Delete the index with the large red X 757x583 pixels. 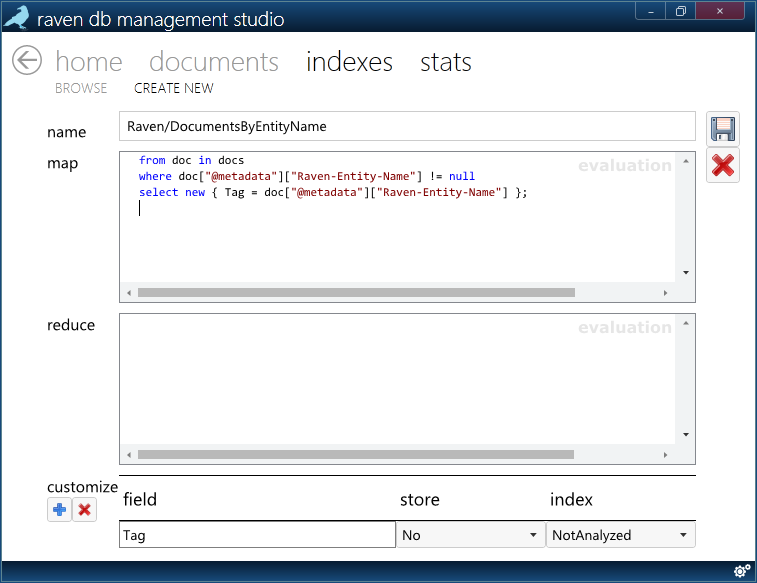click(723, 166)
